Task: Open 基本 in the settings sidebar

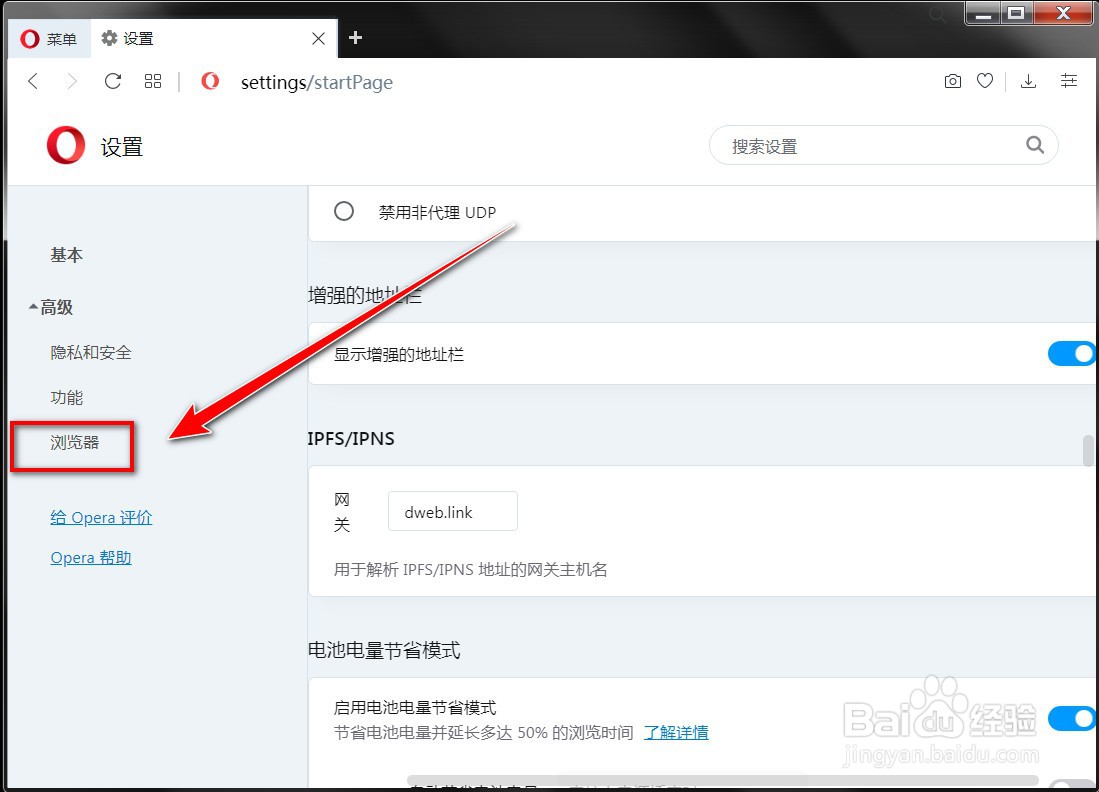Action: (66, 255)
